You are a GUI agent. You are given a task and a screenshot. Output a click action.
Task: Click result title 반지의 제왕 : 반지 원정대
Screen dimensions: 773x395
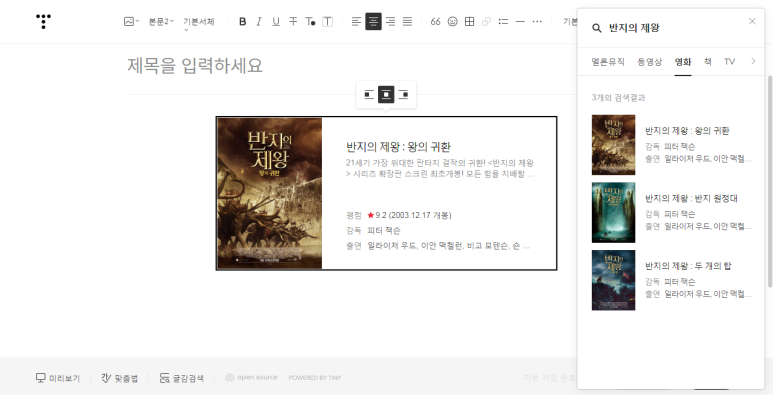(x=691, y=198)
